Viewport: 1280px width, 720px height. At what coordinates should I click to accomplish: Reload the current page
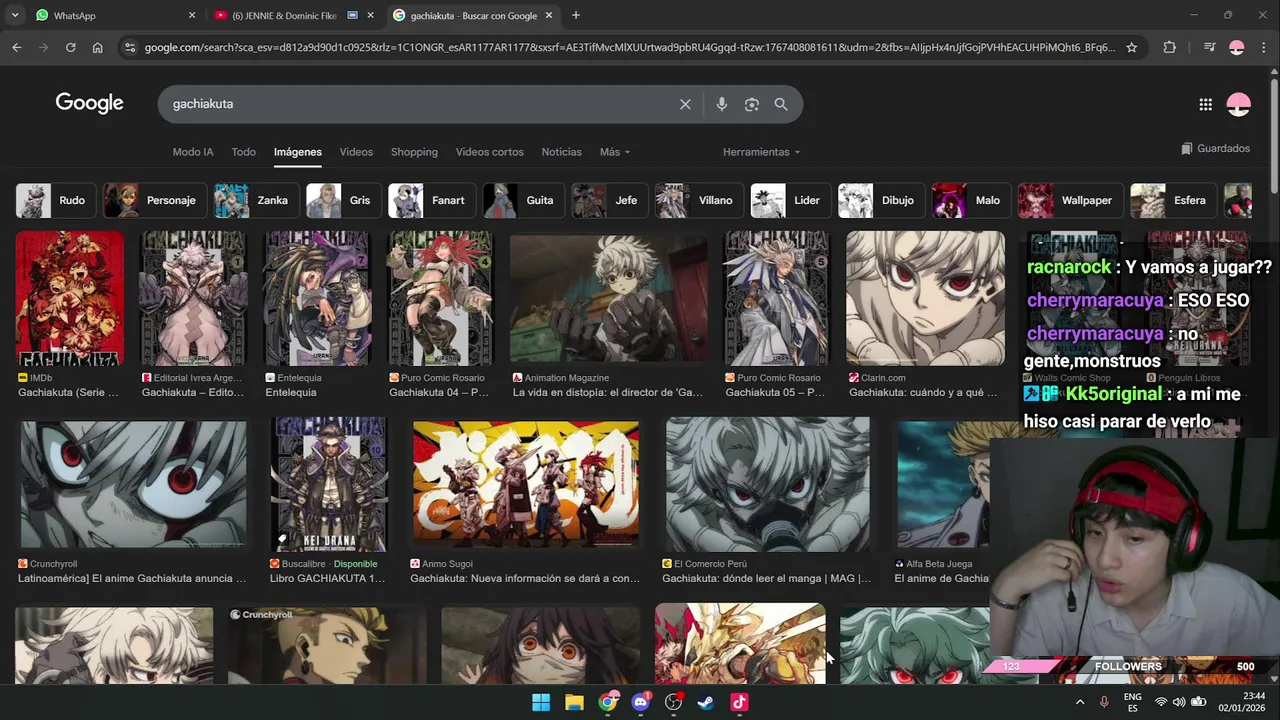click(70, 47)
